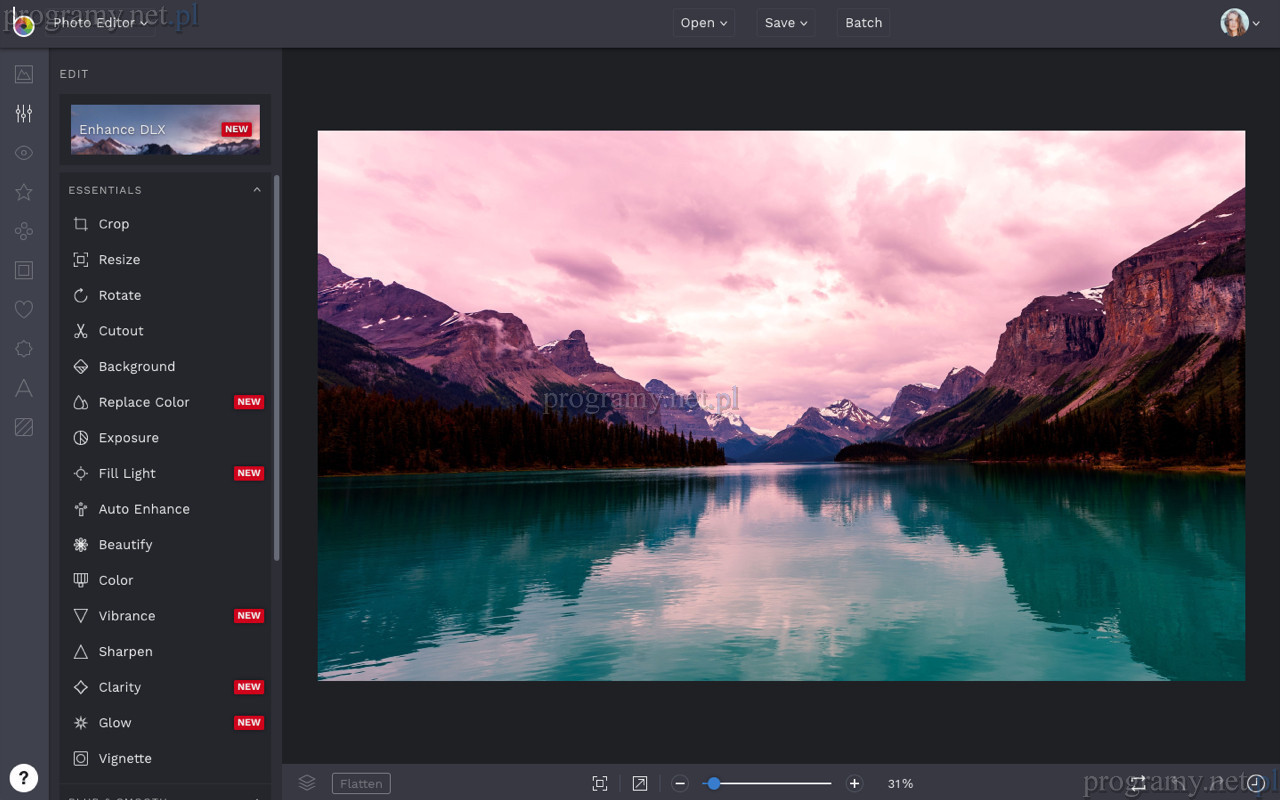
Task: Open the Photo Editor mode dropdown
Action: click(100, 23)
